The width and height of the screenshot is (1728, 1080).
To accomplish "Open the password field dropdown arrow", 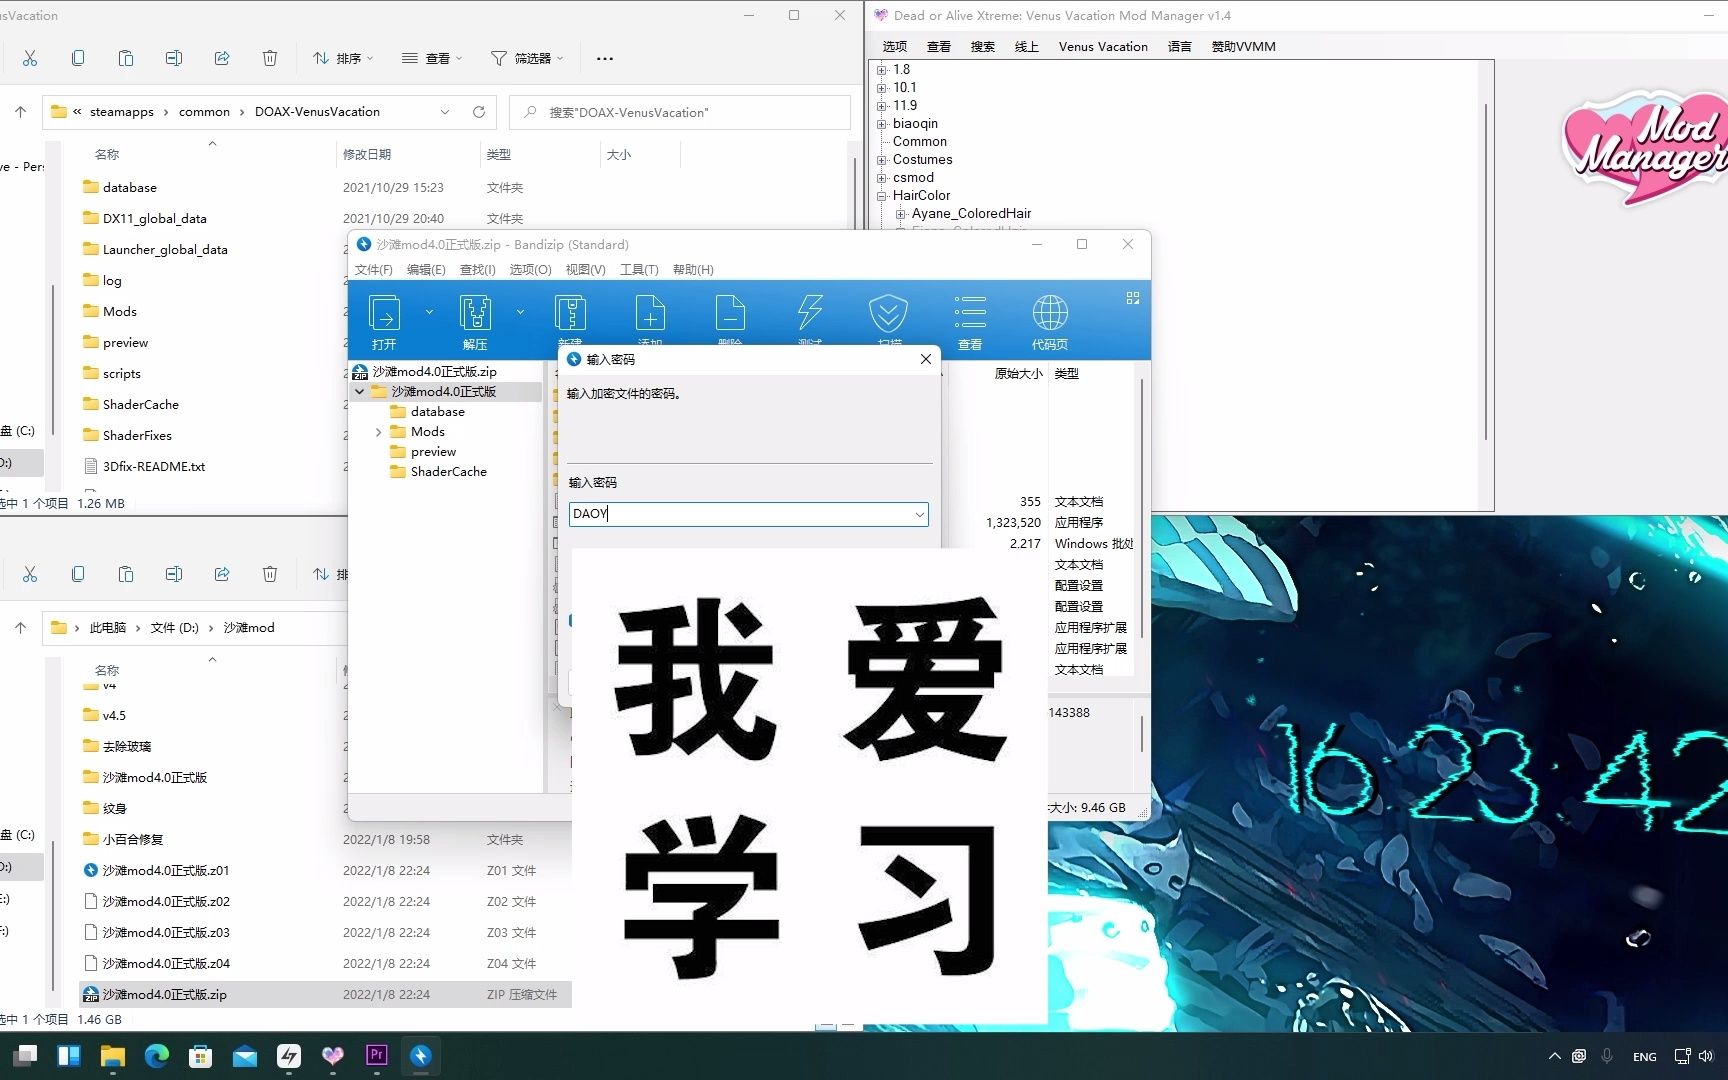I will [x=919, y=514].
